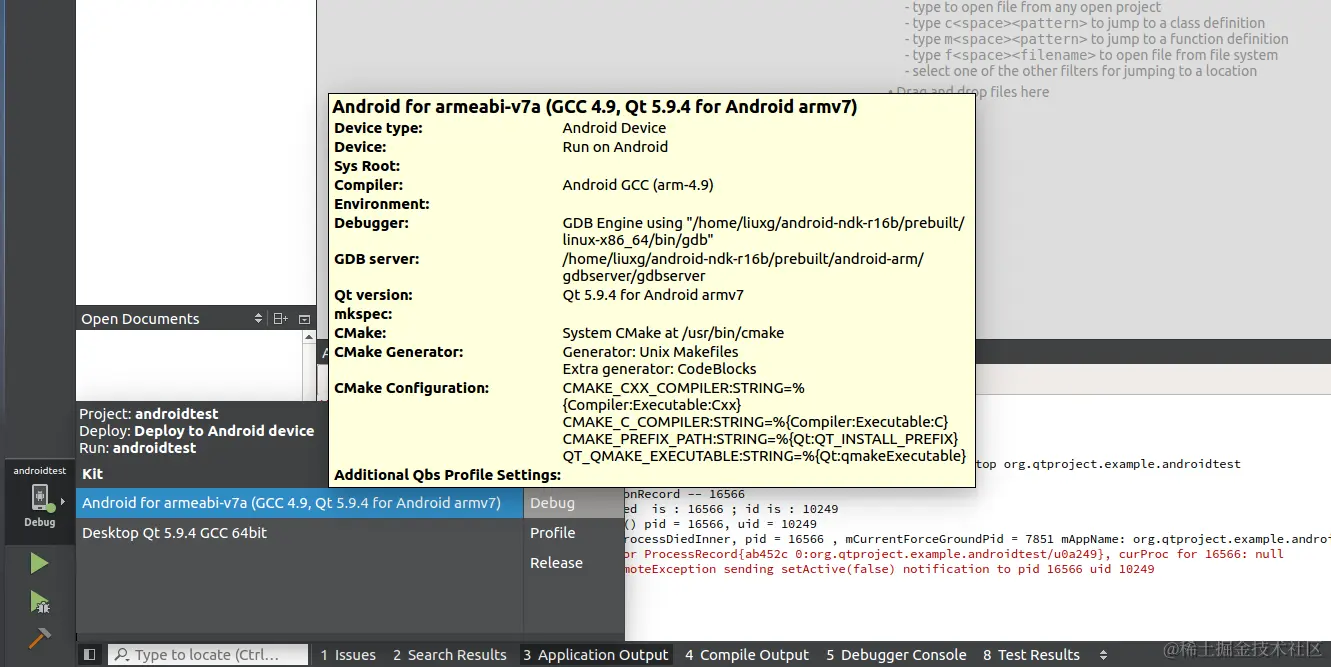Select the Android for armeabi-v7a kit

299,503
